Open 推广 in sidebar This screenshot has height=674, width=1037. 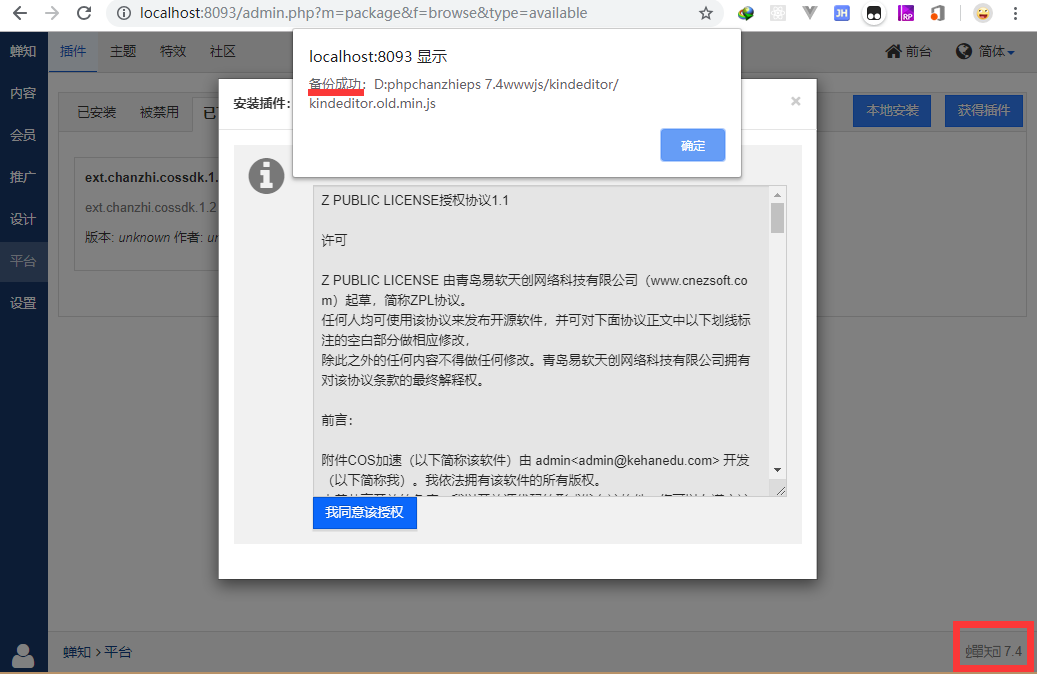(x=23, y=177)
